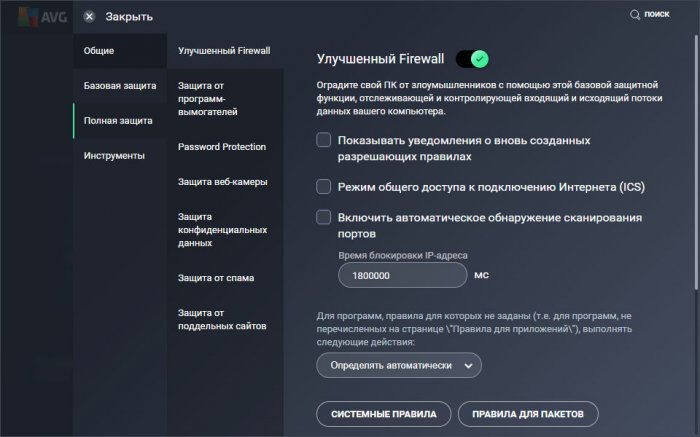This screenshot has width=700, height=437.
Task: Click the ПРАВИЛА ДЛЯ ПАКЕТОВ button
Action: pos(528,413)
